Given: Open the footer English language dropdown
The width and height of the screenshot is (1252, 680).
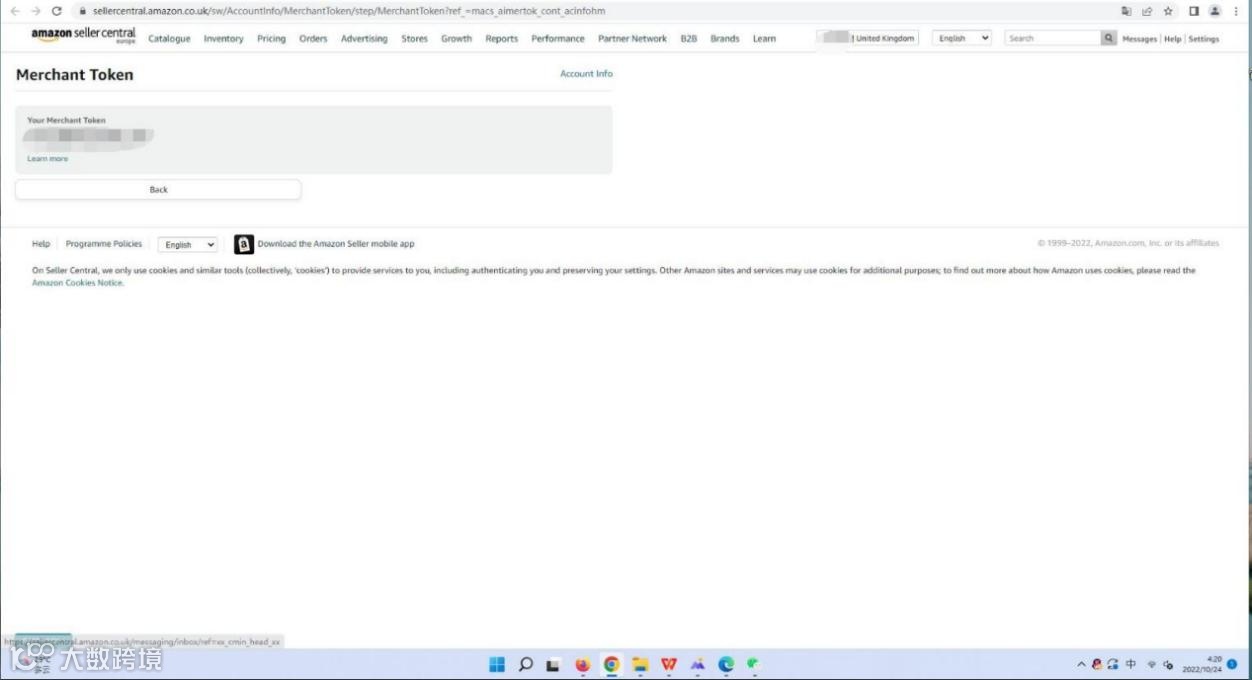Looking at the screenshot, I should pos(188,245).
